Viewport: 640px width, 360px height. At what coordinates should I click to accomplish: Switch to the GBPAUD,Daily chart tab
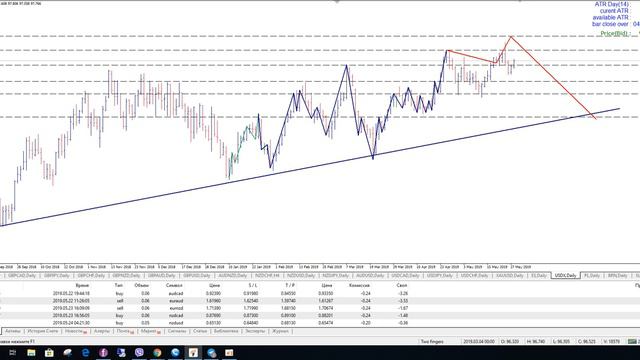(161, 276)
